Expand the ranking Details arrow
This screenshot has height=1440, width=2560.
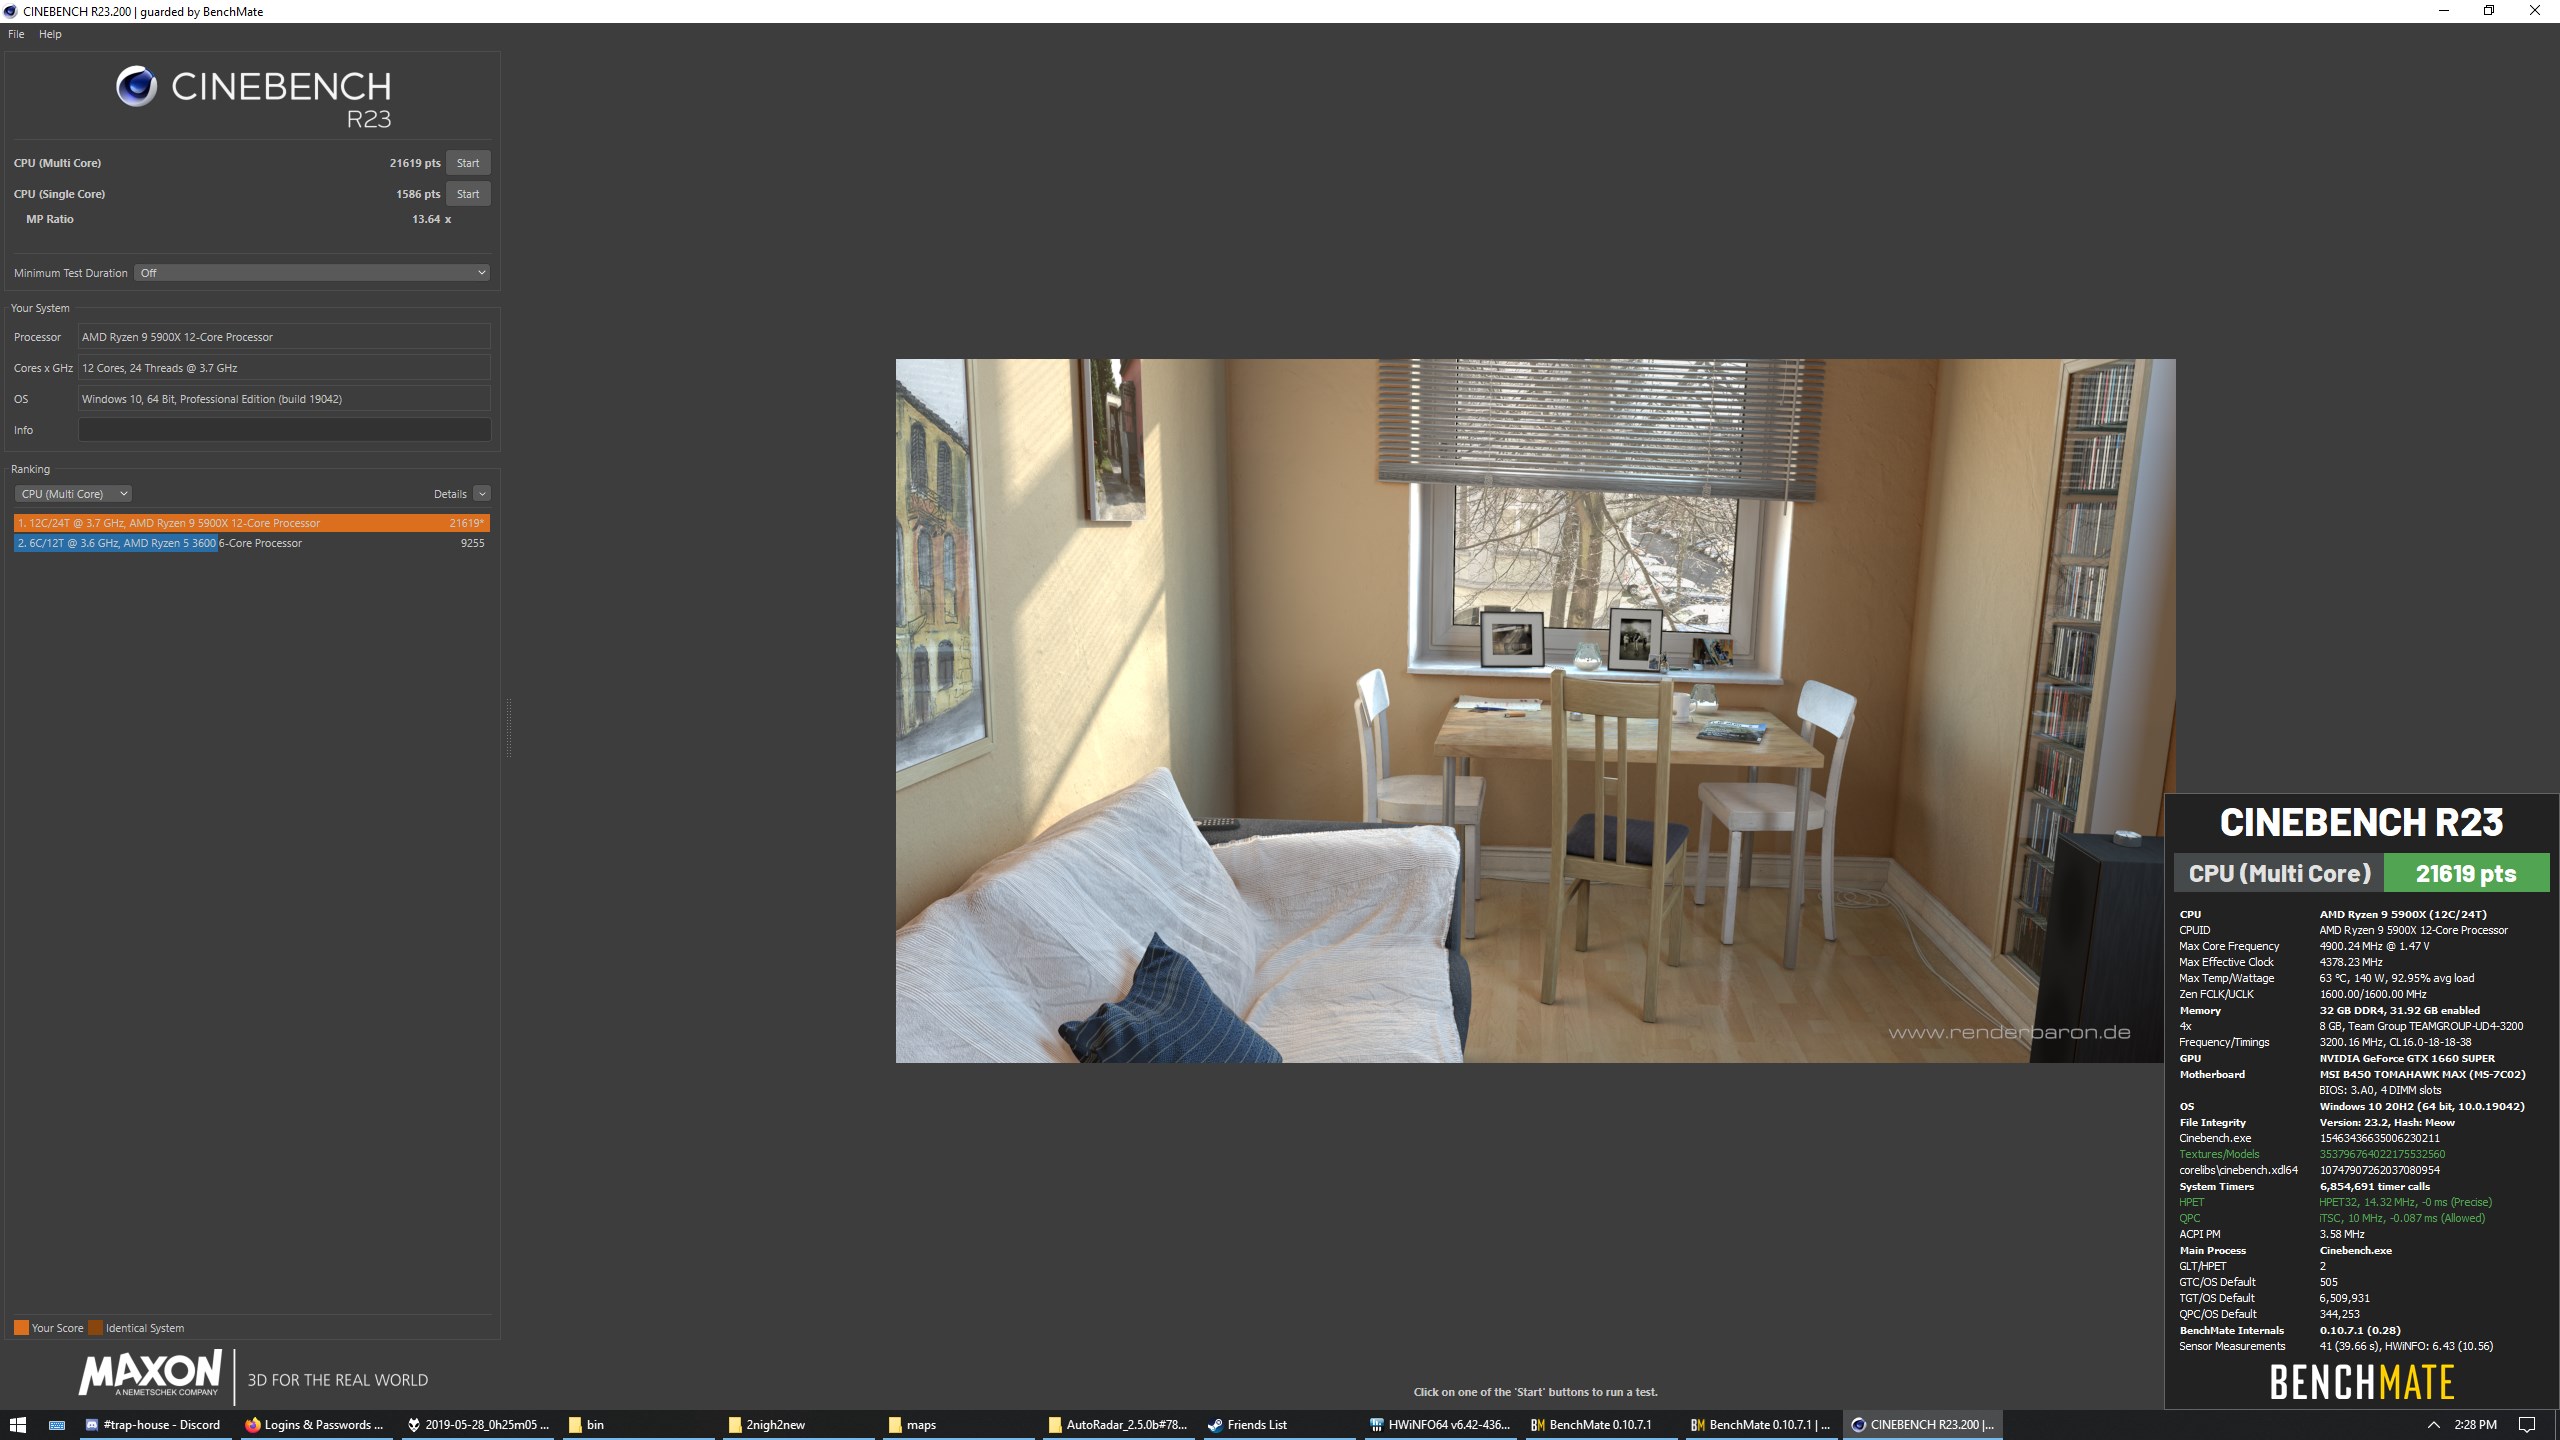[482, 494]
